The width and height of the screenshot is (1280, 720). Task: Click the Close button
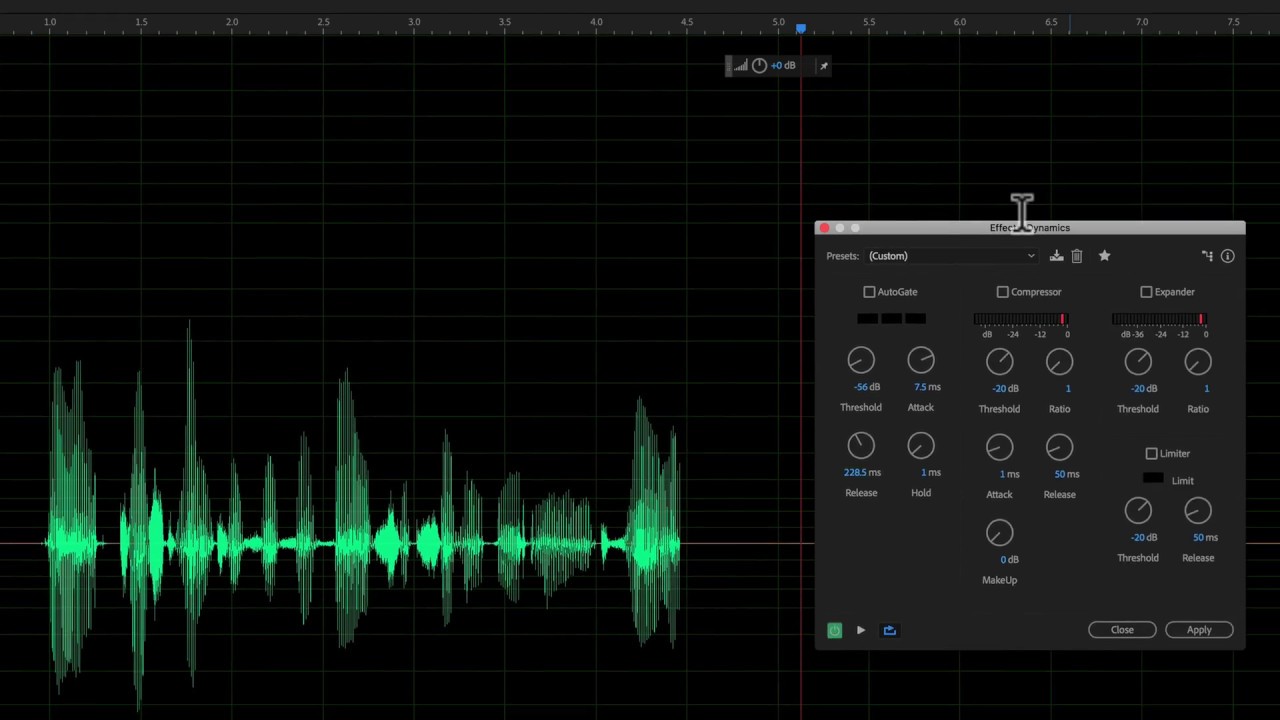(1122, 630)
